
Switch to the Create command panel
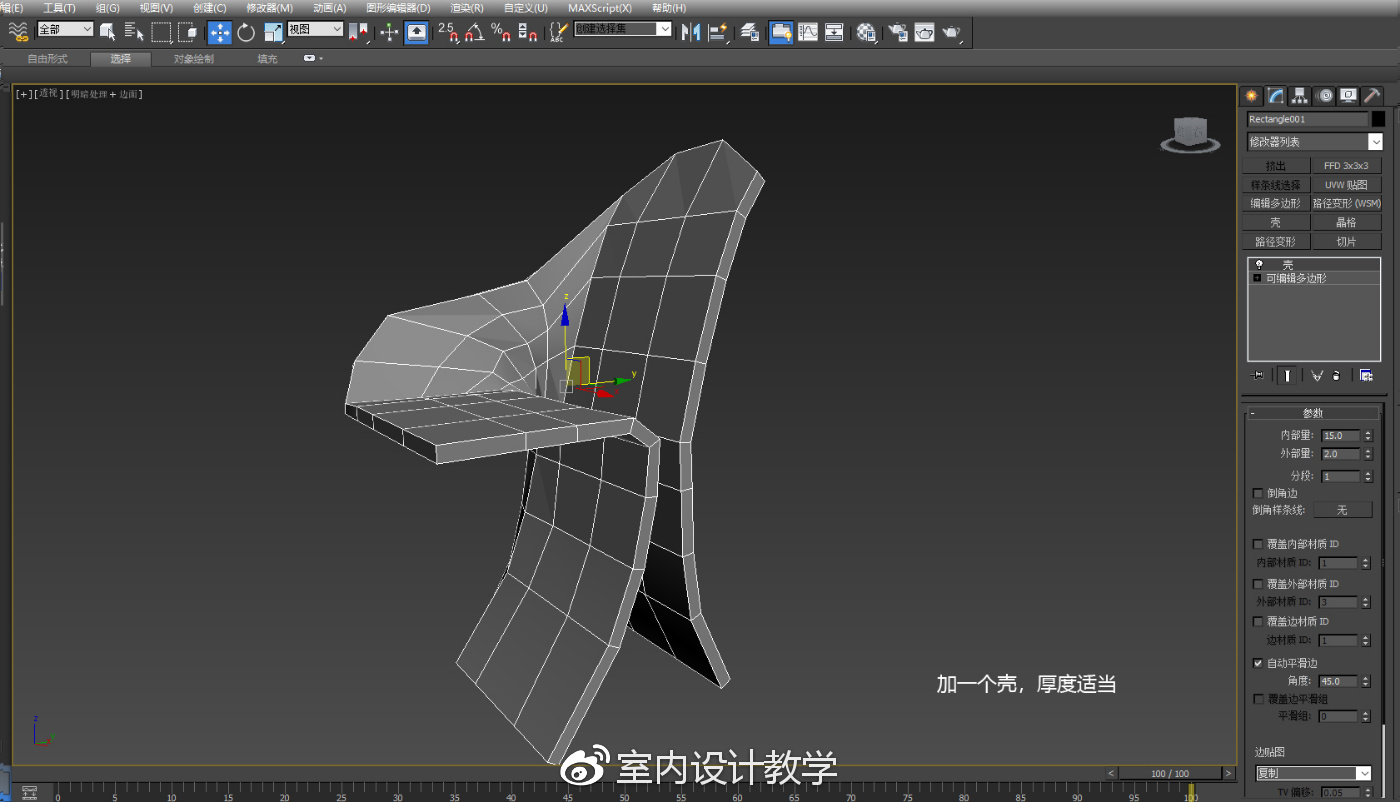tap(1251, 96)
